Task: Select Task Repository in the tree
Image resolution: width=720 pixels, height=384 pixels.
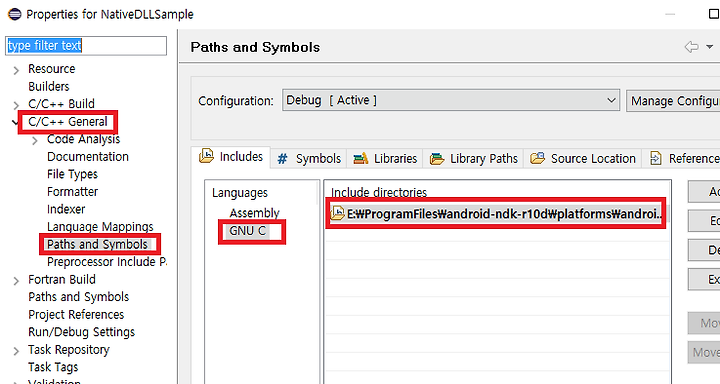Action: 69,350
